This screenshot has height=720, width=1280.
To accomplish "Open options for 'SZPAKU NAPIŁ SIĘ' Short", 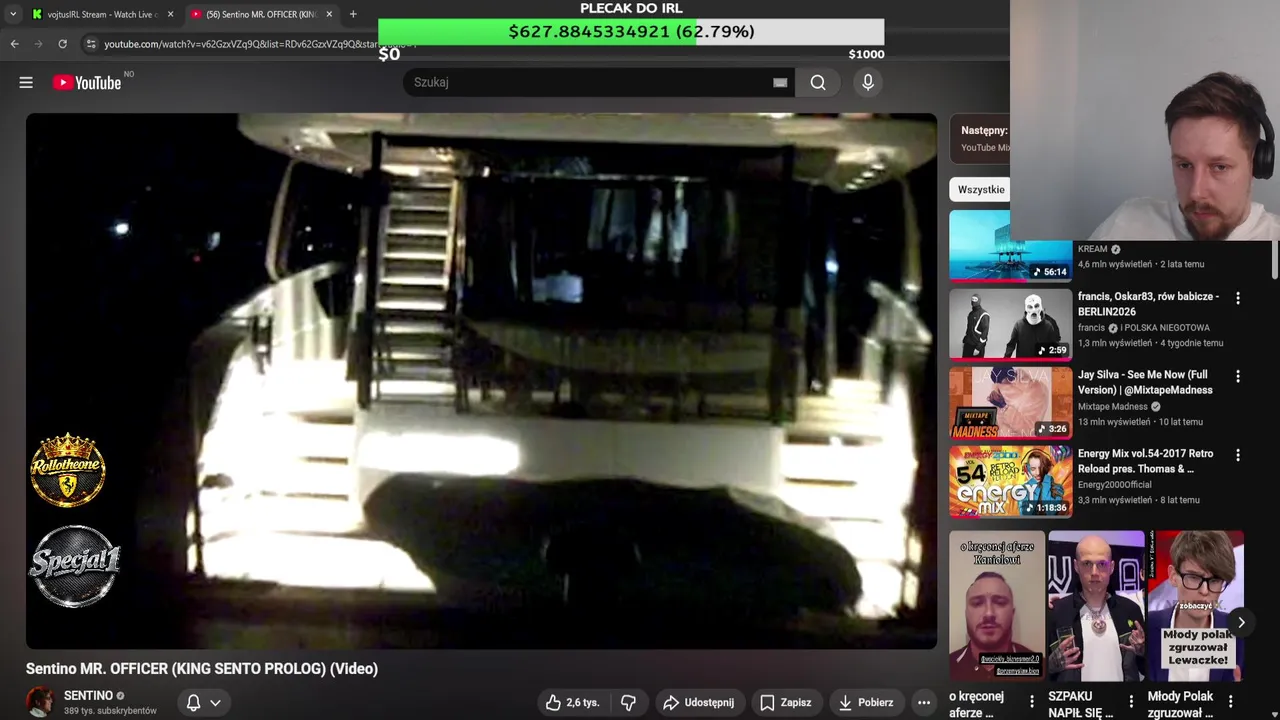I will (x=1131, y=702).
